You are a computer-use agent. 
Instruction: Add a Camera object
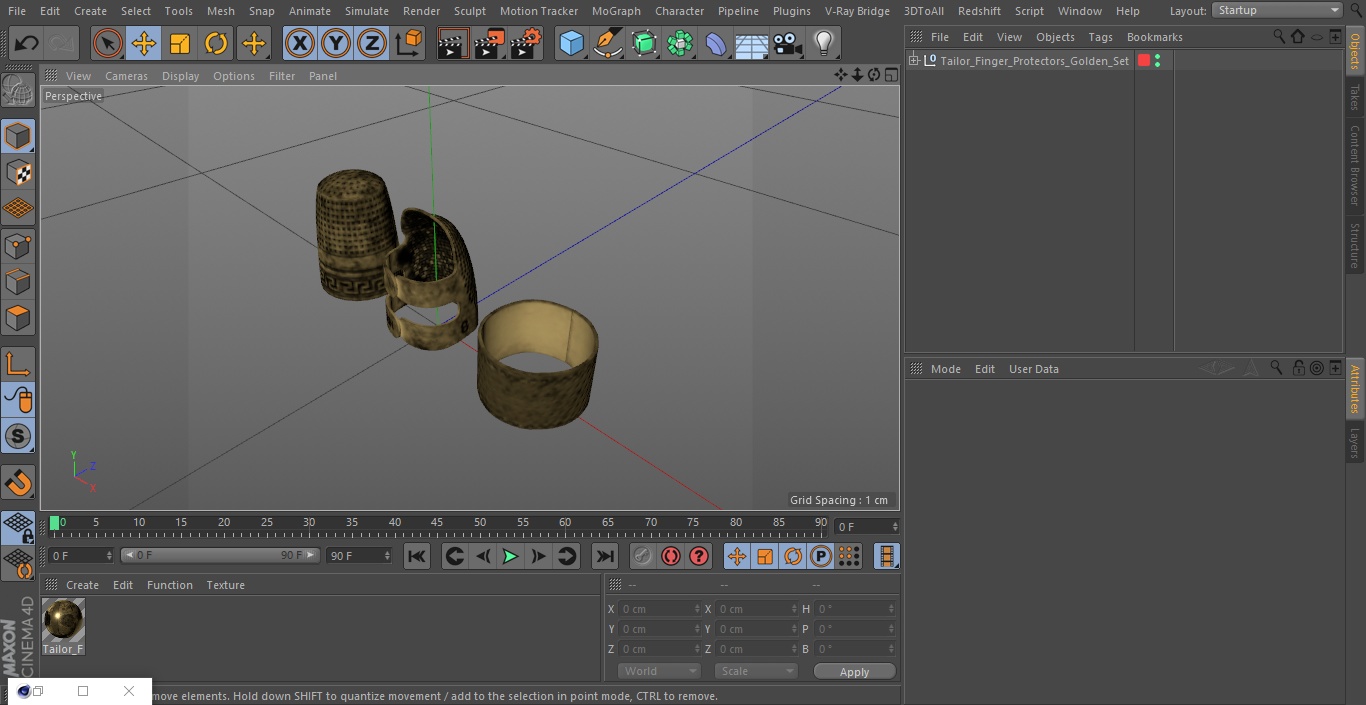pyautogui.click(x=788, y=43)
